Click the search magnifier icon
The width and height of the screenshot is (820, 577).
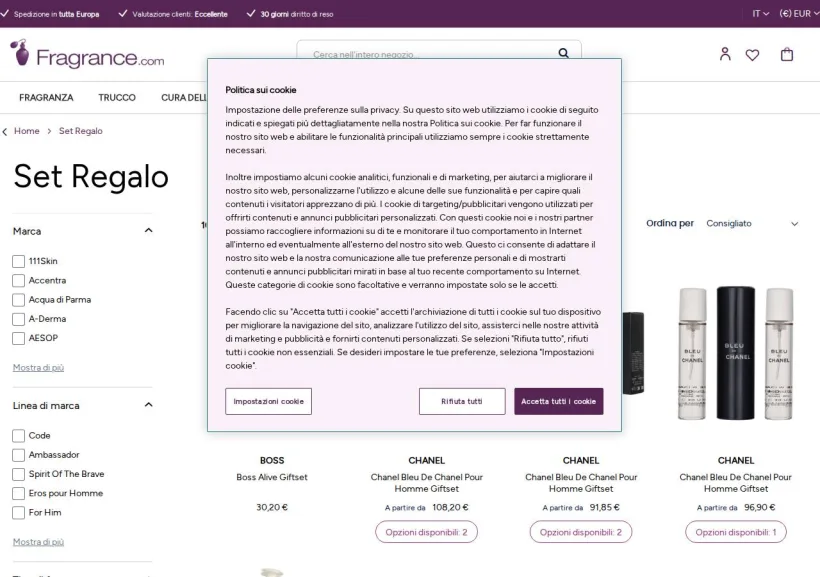(563, 53)
